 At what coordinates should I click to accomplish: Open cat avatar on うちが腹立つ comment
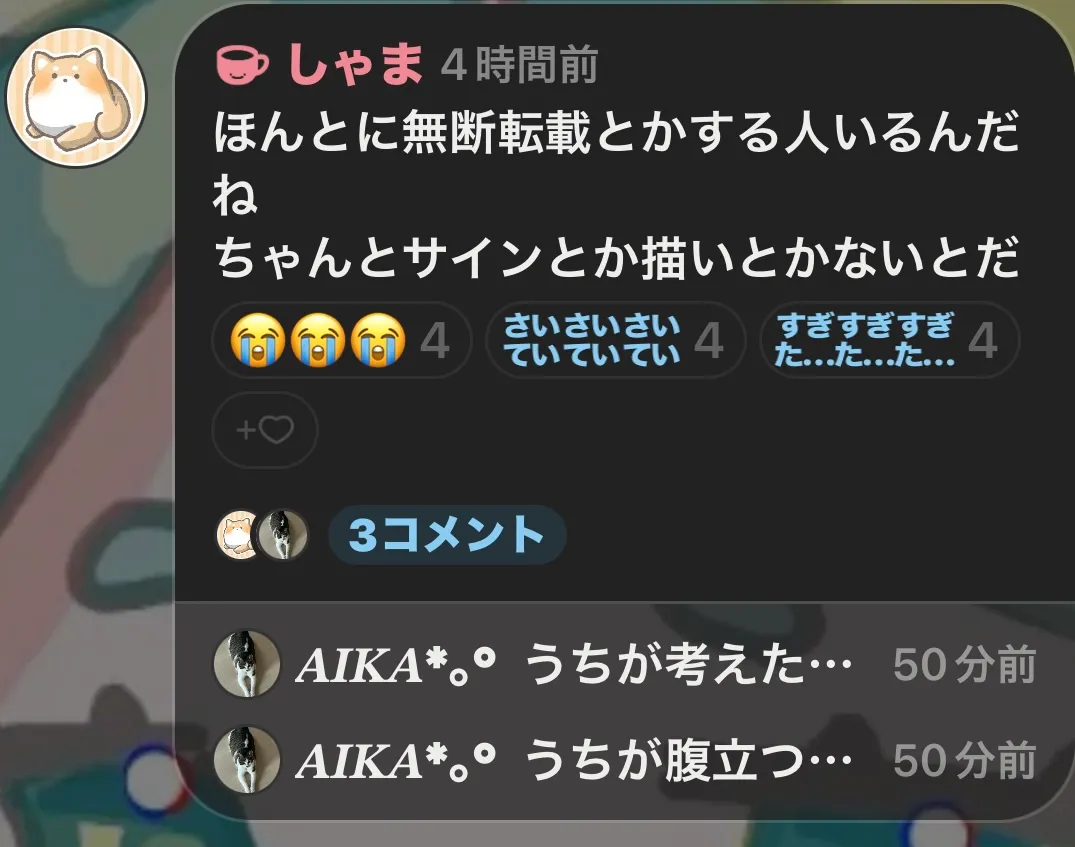[247, 760]
